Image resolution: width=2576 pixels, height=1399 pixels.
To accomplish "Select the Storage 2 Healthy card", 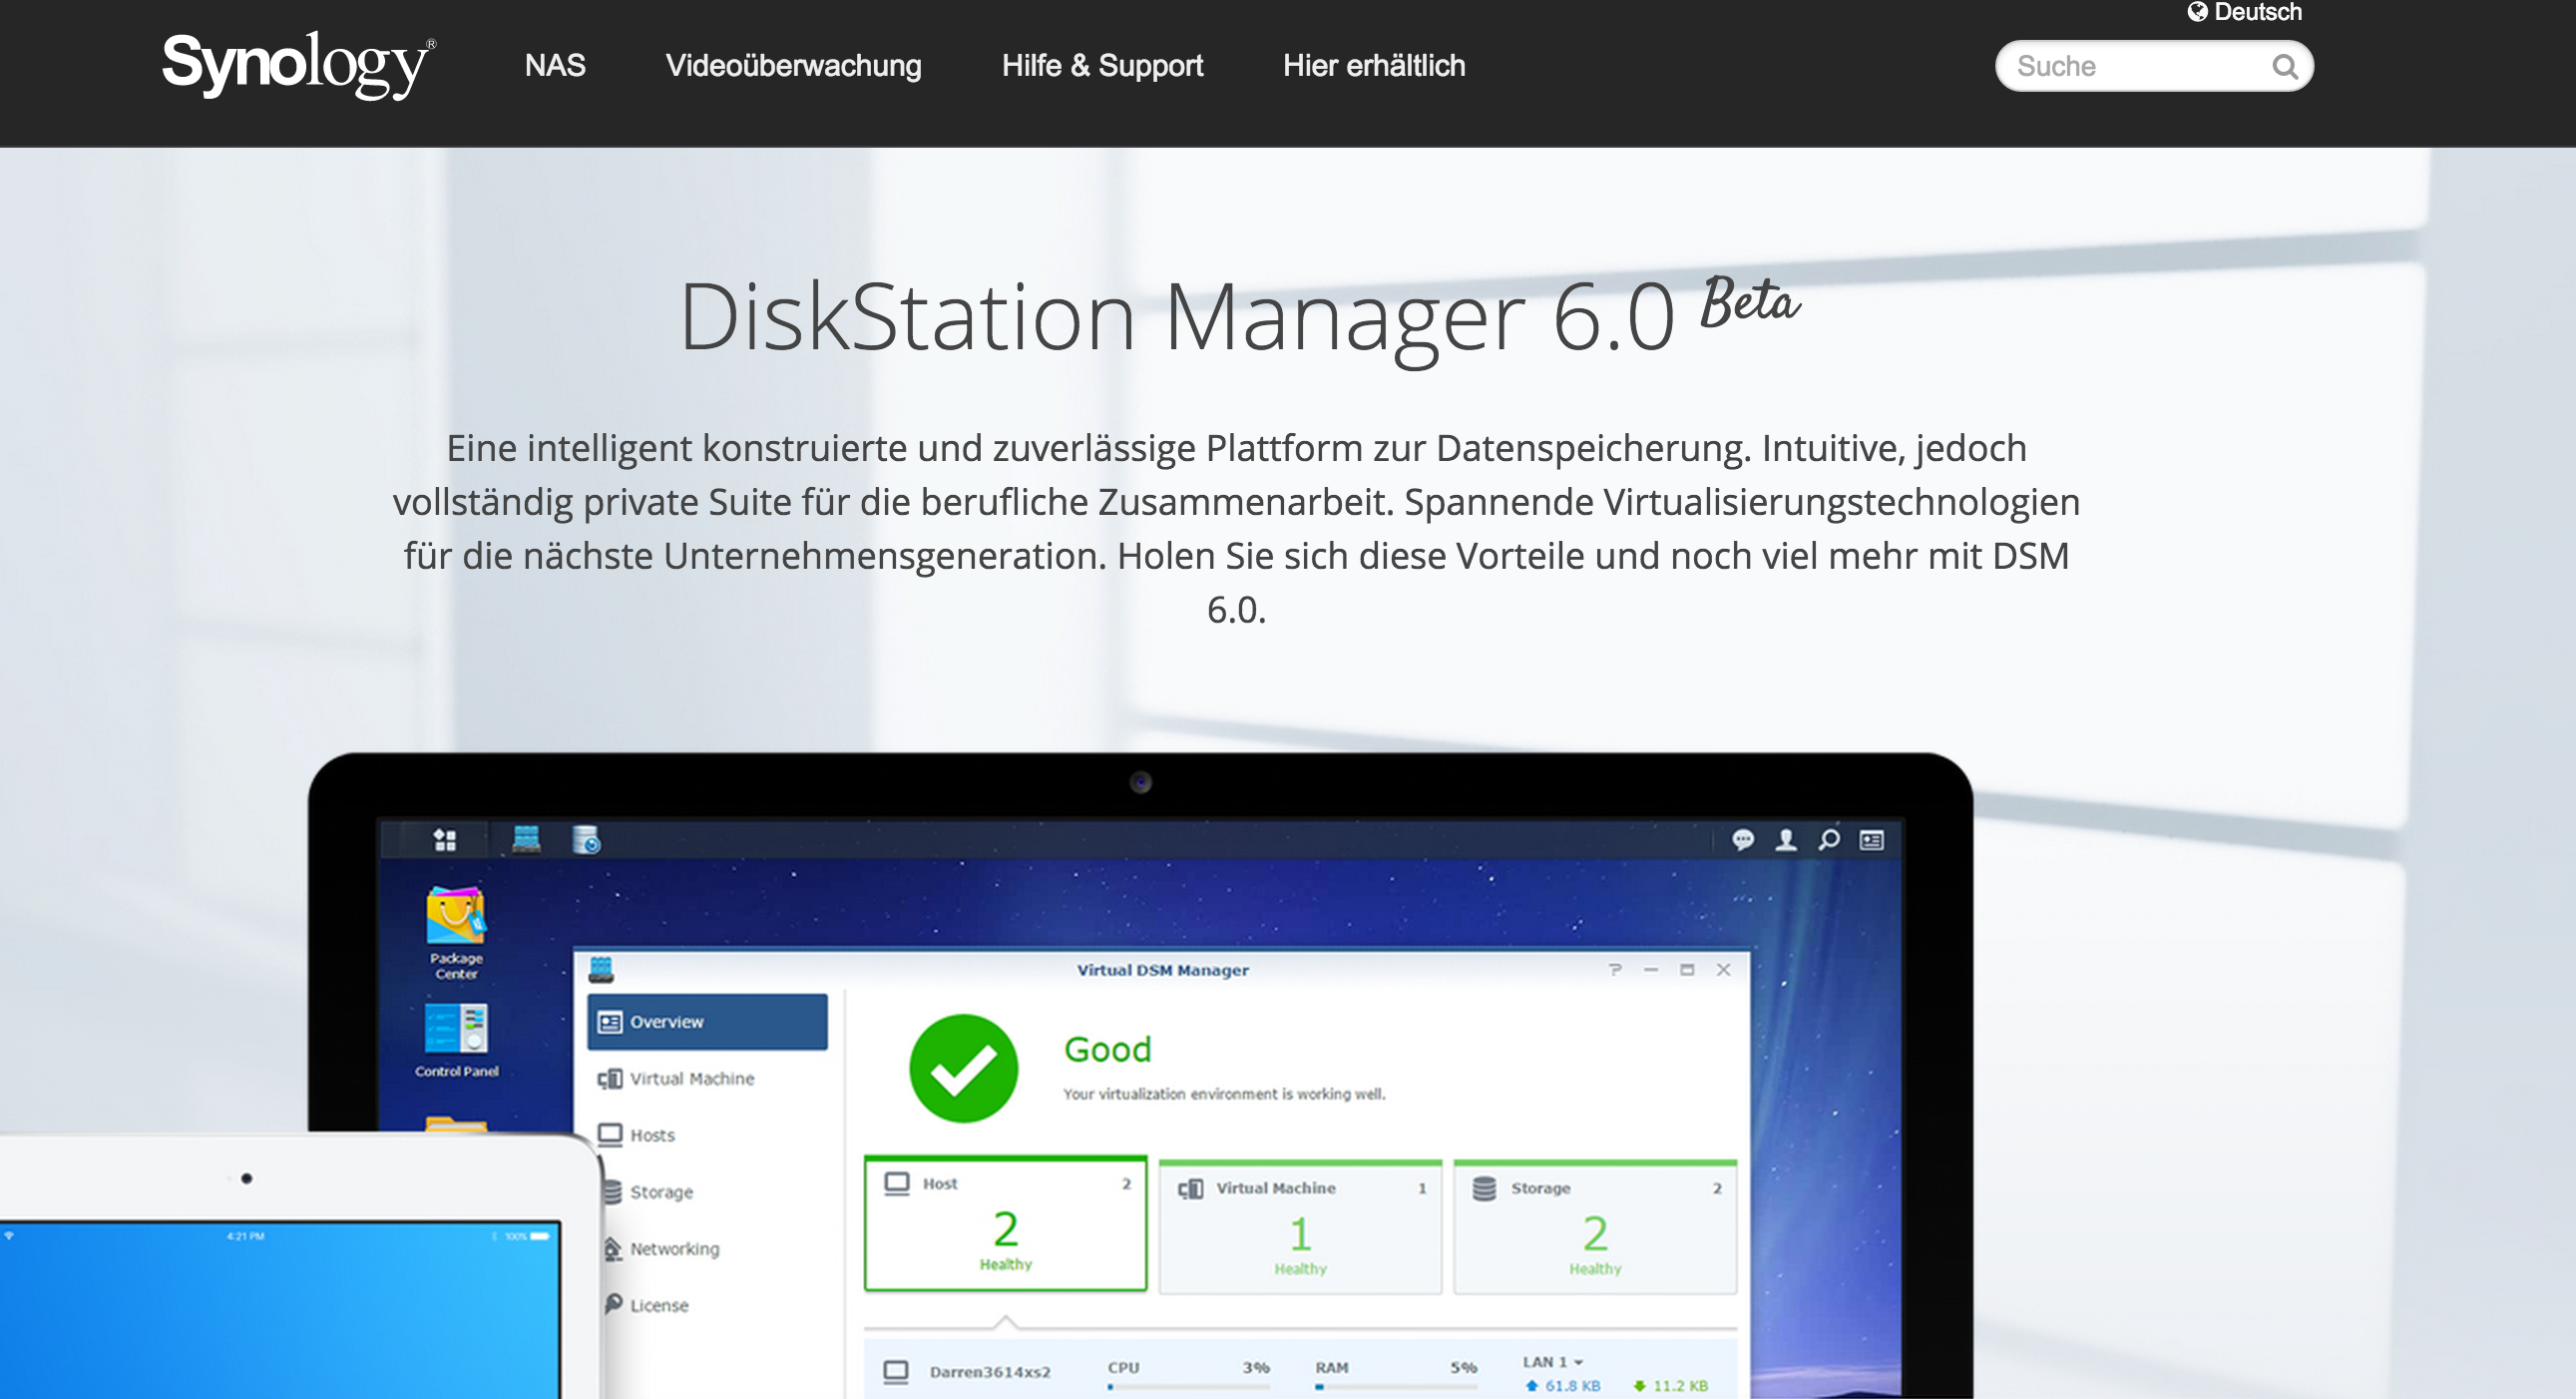I will point(1595,1228).
